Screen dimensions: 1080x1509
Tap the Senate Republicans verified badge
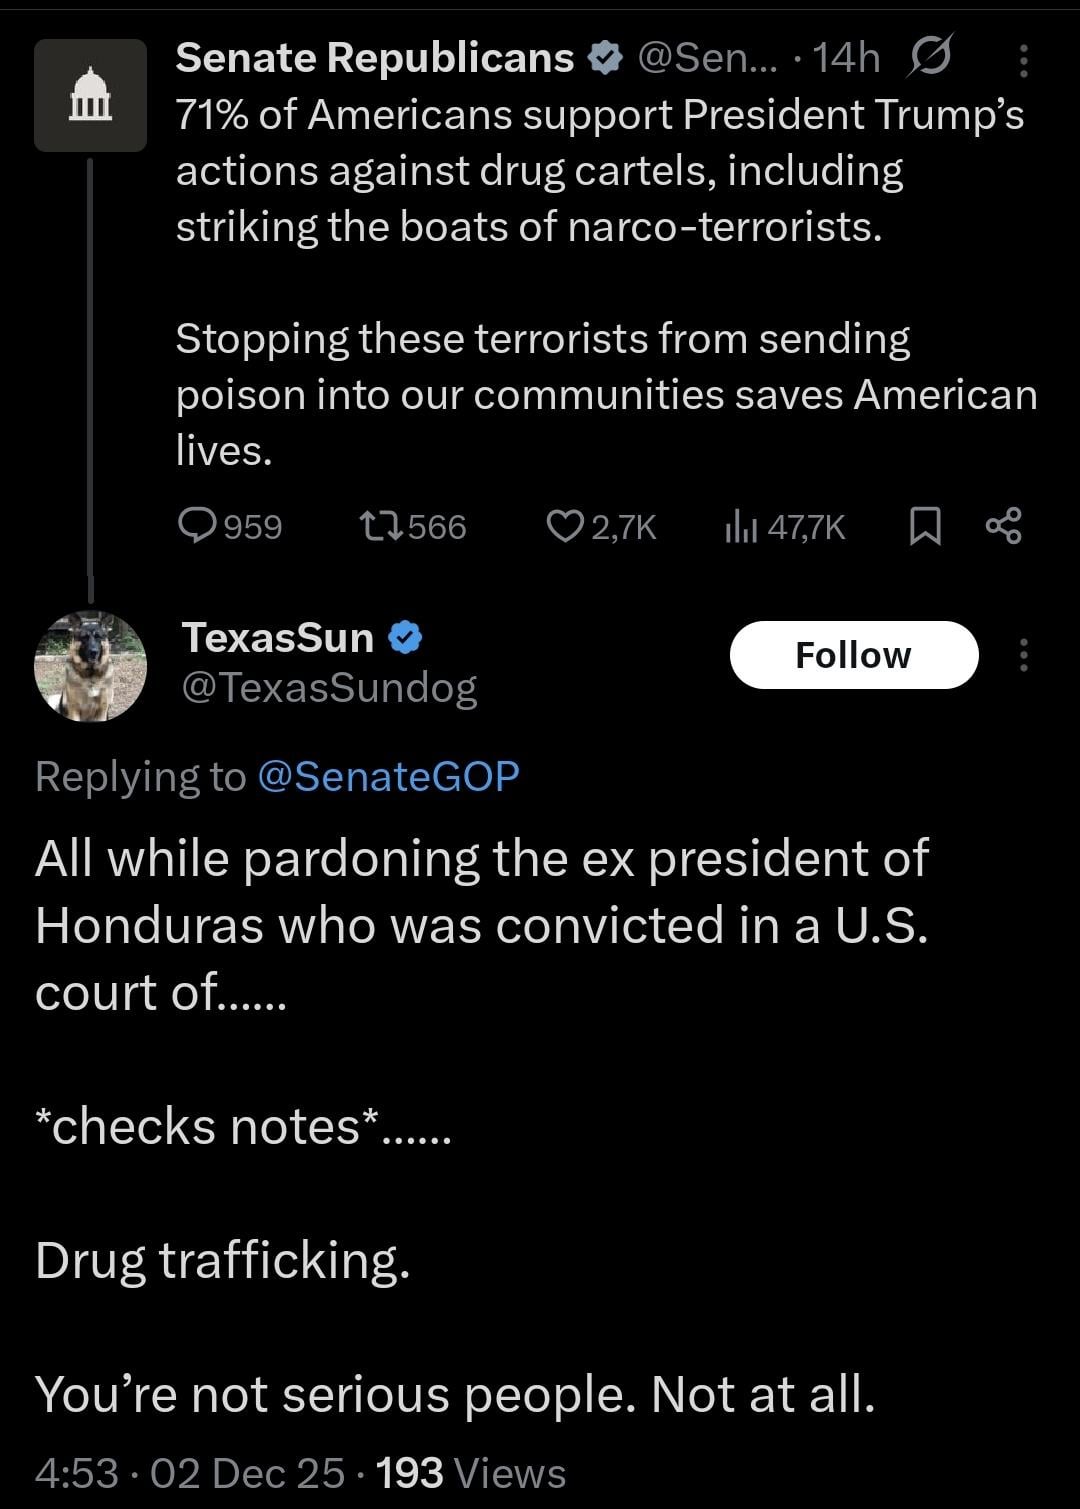point(604,58)
